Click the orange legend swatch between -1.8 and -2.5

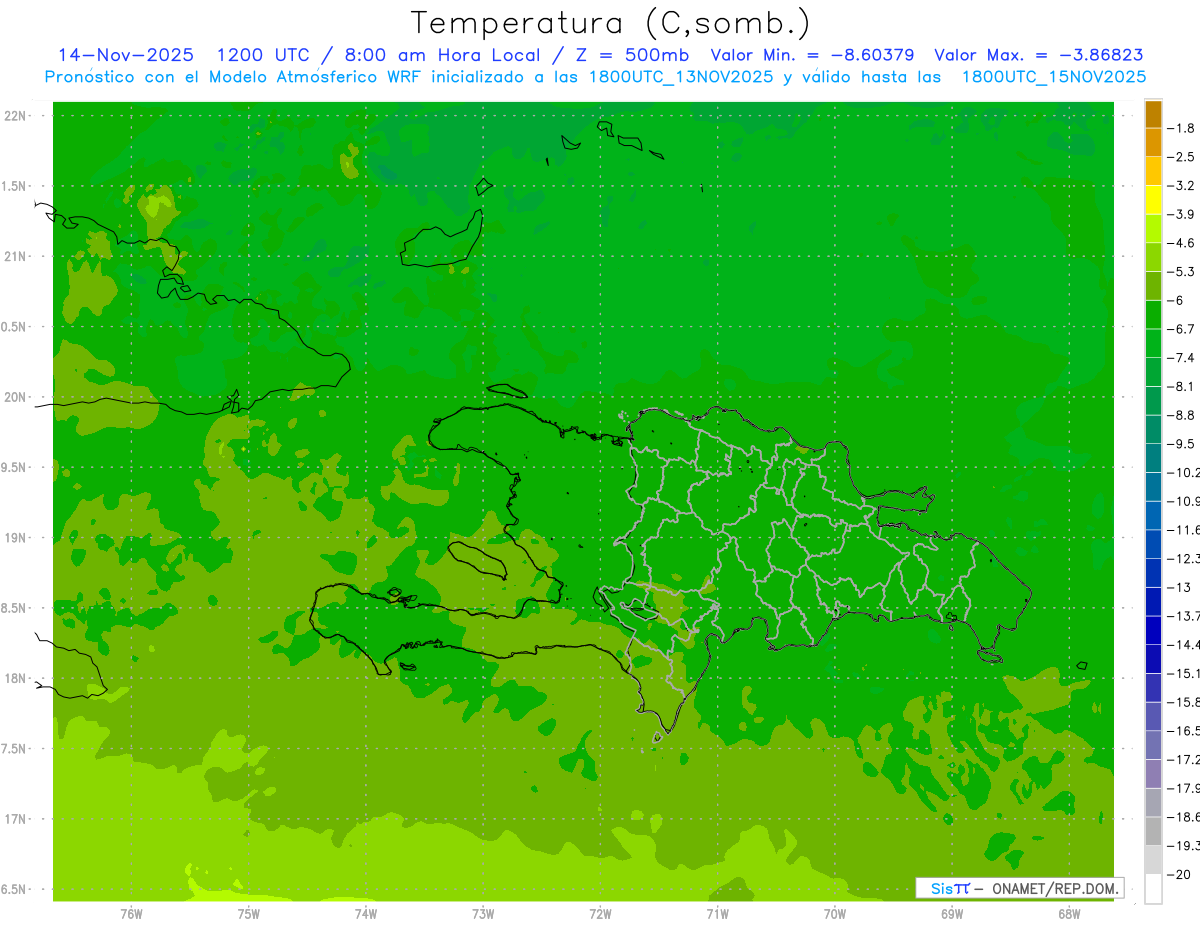(1153, 143)
